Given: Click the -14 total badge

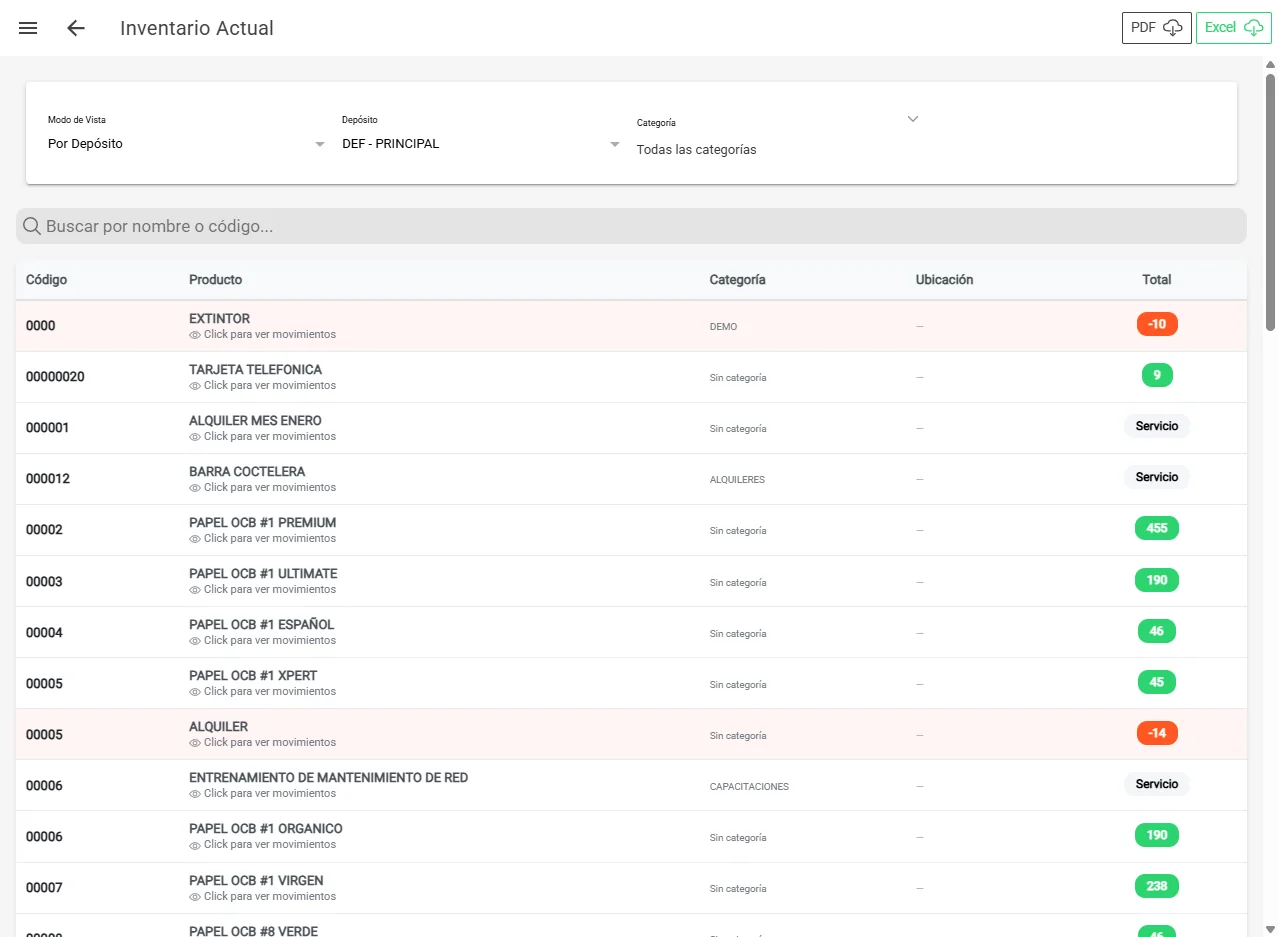Looking at the screenshot, I should point(1157,733).
